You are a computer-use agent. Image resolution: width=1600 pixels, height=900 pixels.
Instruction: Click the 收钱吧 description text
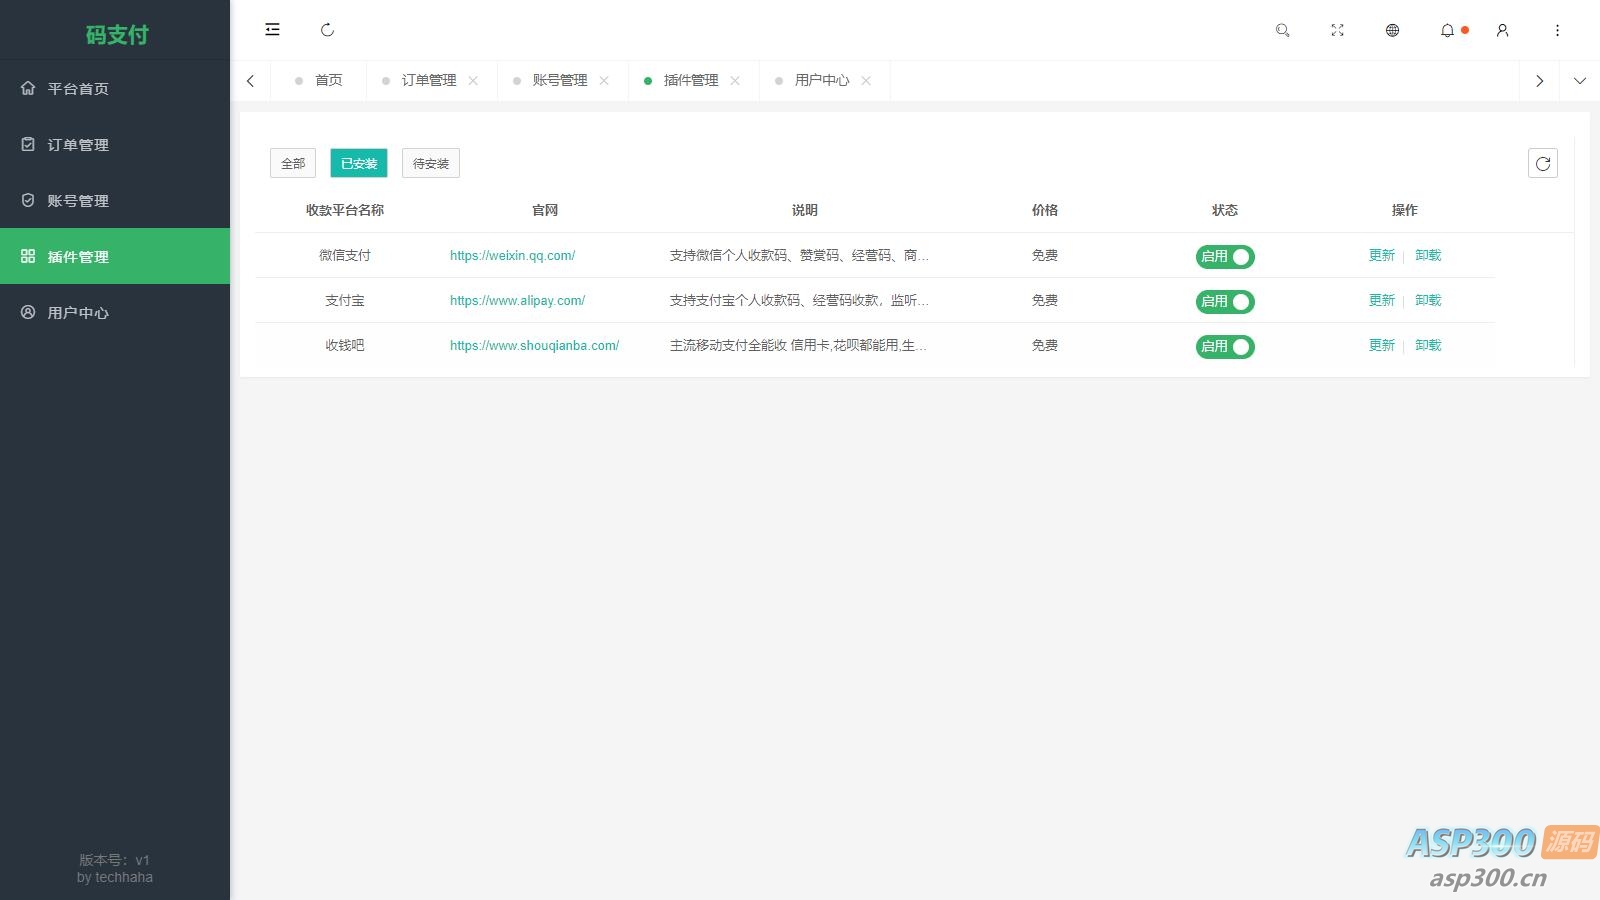798,345
